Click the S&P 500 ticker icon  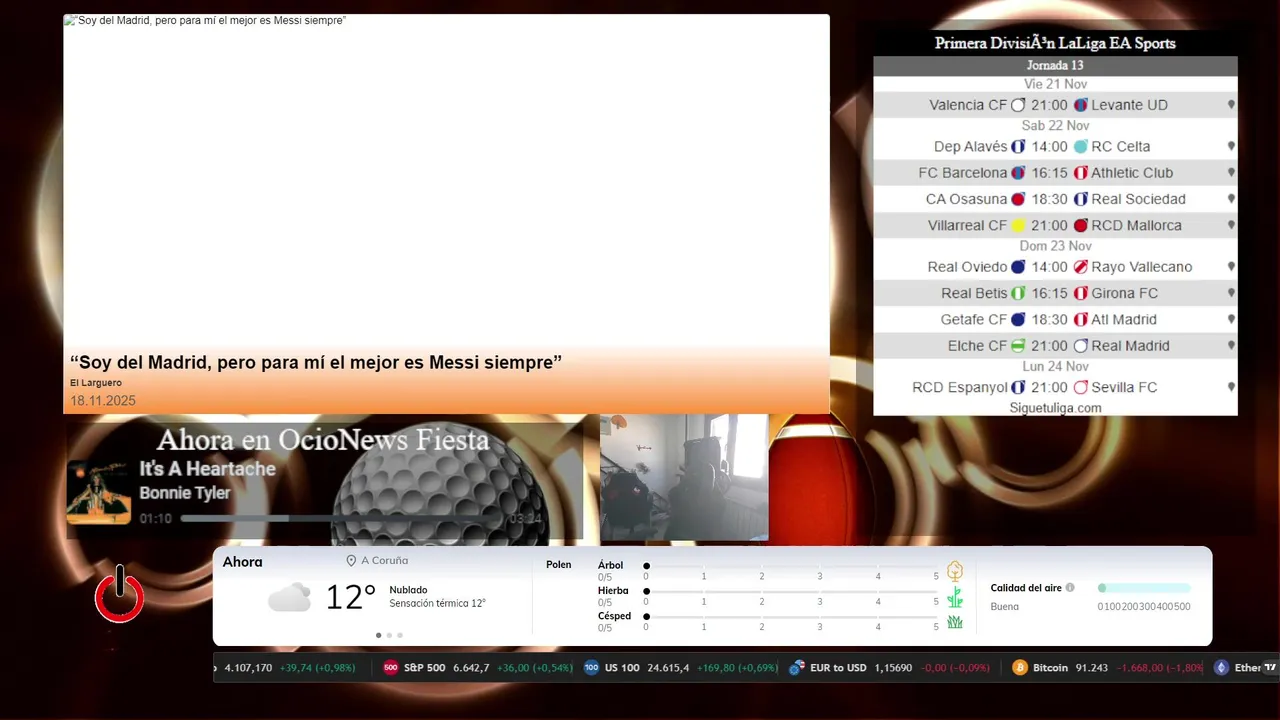coord(391,668)
